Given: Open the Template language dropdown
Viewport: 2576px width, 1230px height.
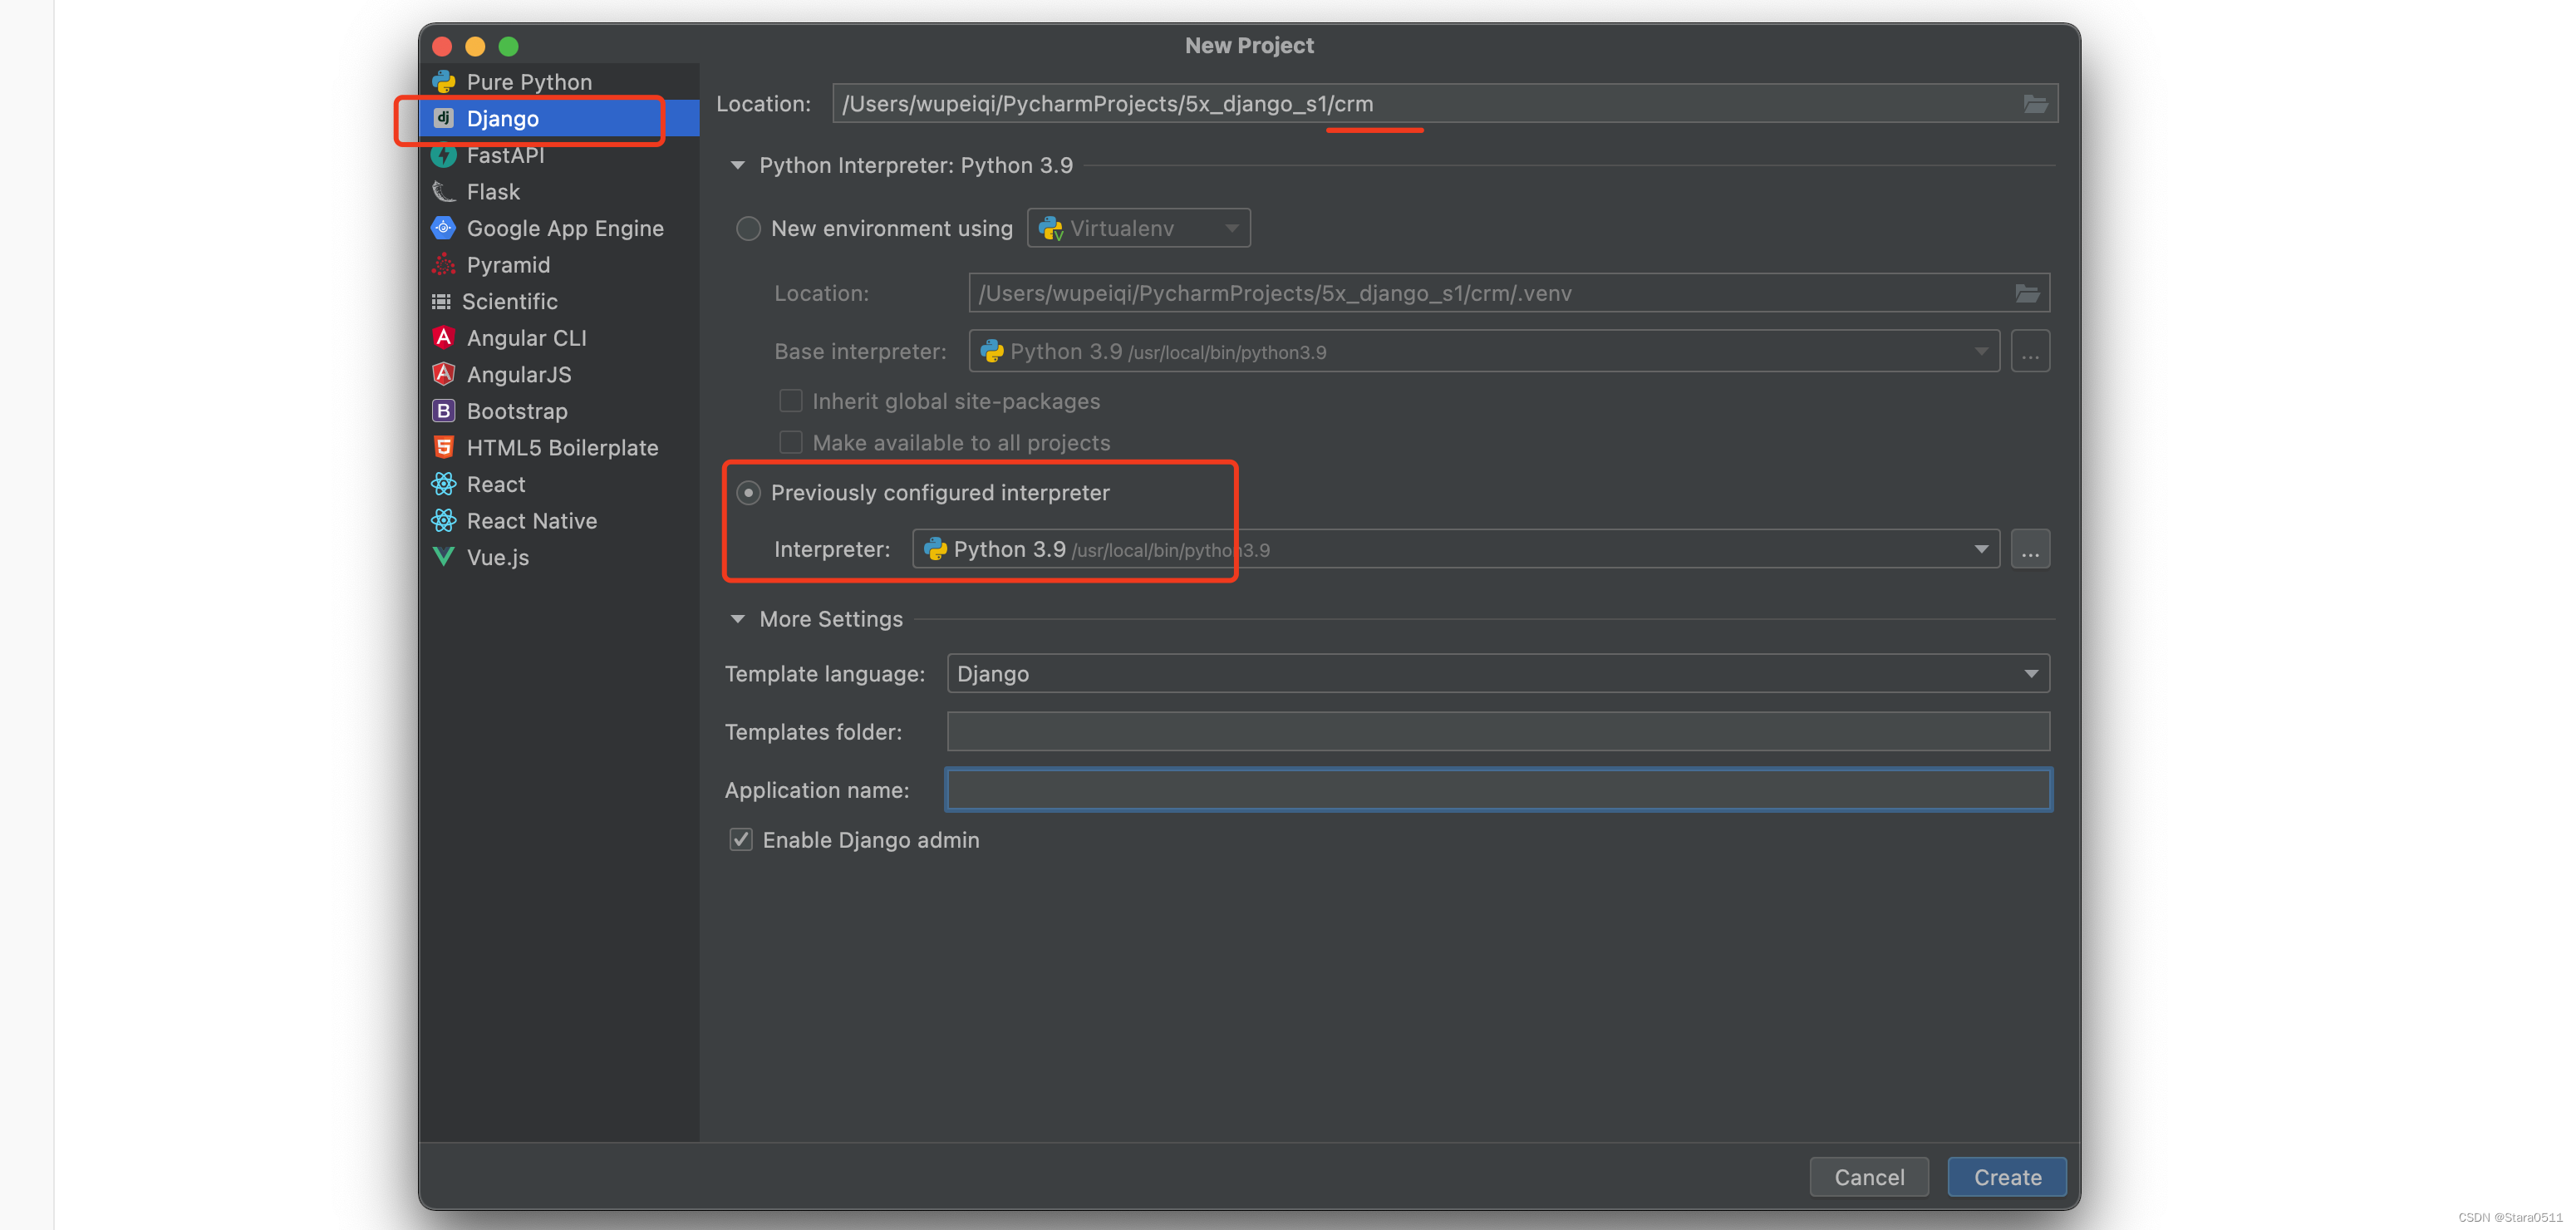Looking at the screenshot, I should coord(1497,672).
